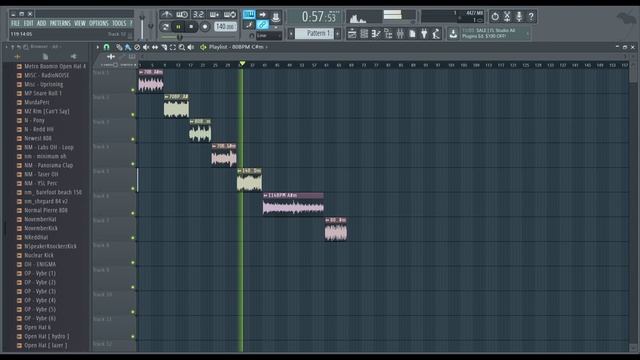This screenshot has width=640, height=360.
Task: Select the audio clip on Track 7
Action: pos(336,229)
